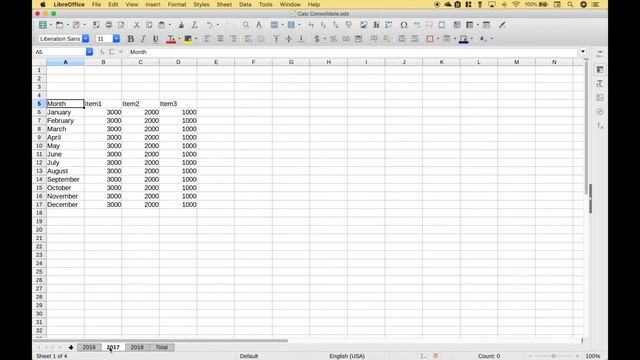Viewport: 640px width, 360px height.
Task: Expand the Font Name dropdown
Action: [85, 38]
